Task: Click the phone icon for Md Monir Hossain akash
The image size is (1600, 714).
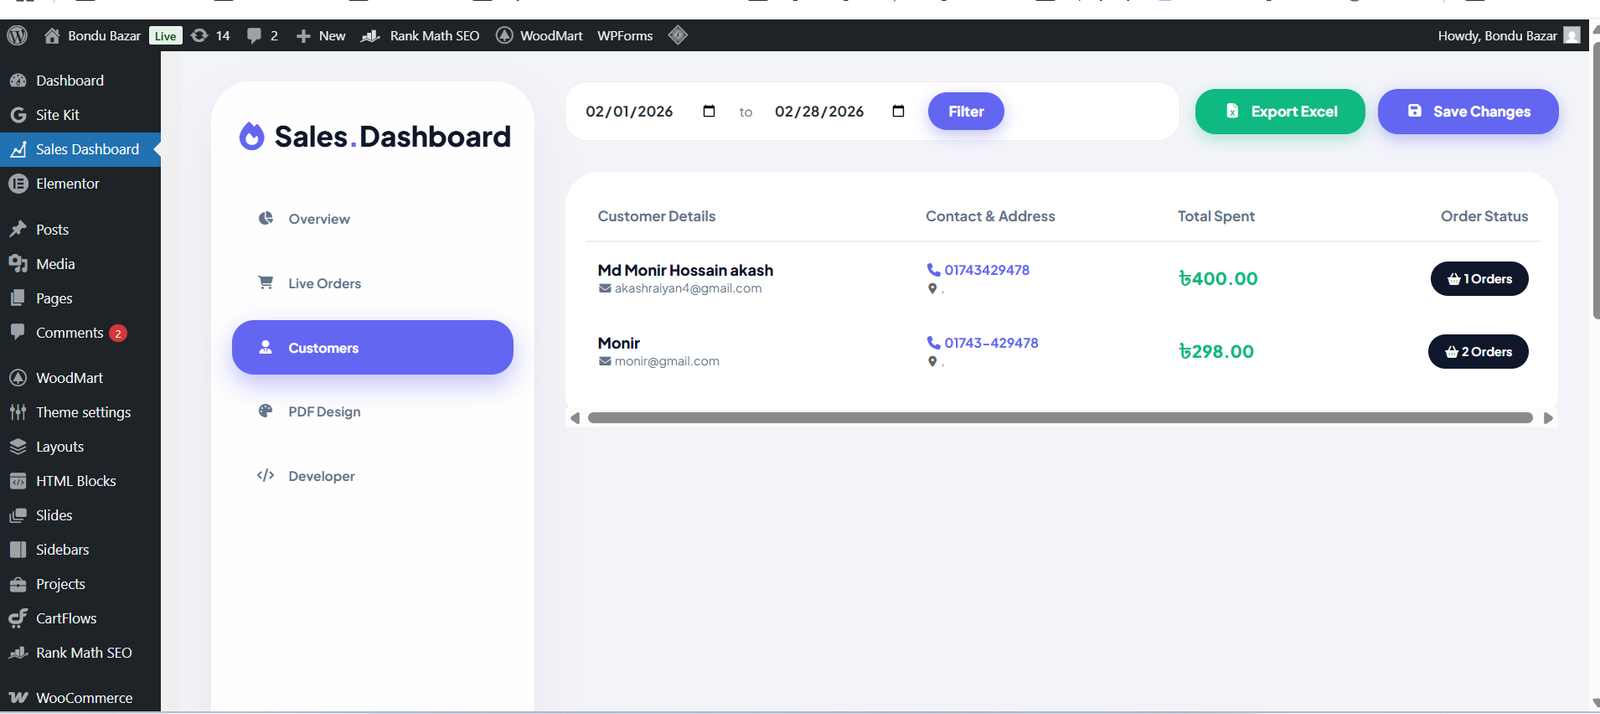Action: [x=933, y=270]
